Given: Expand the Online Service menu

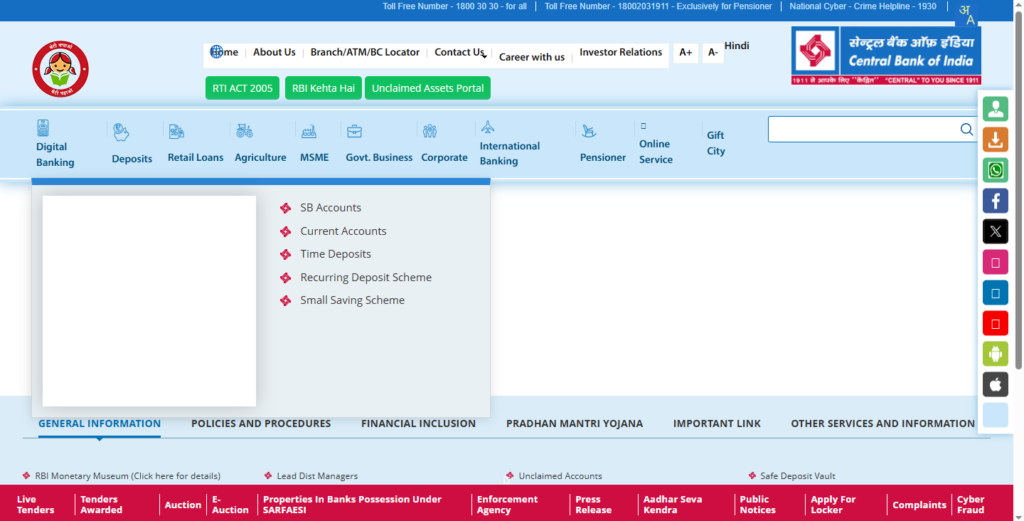Looking at the screenshot, I should coord(656,151).
